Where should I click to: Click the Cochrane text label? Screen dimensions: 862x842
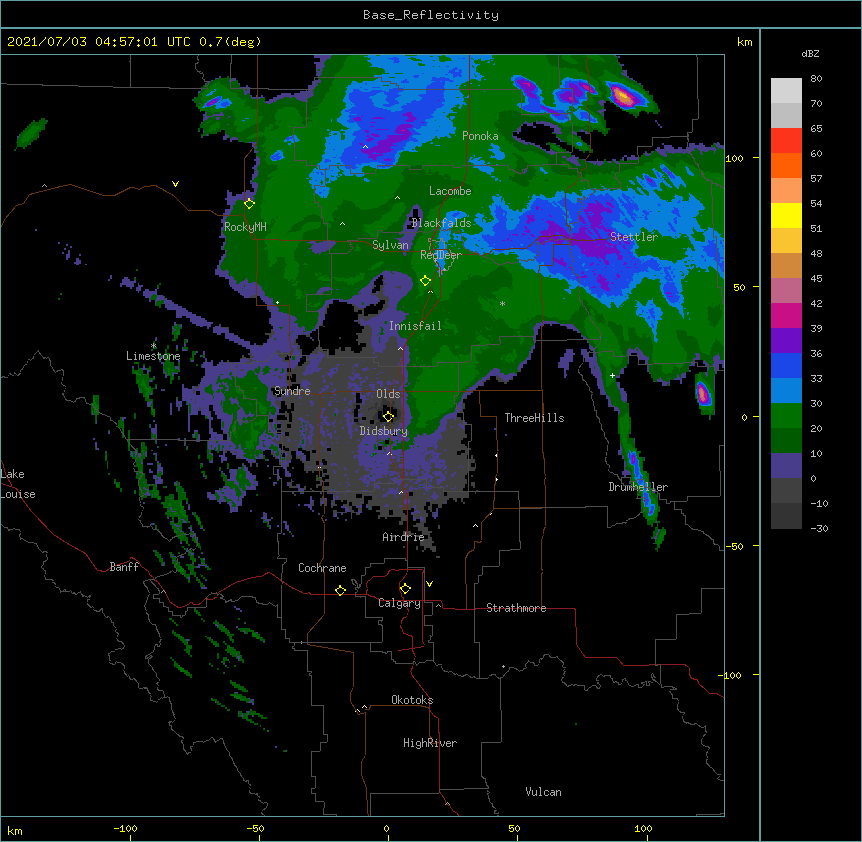click(322, 568)
